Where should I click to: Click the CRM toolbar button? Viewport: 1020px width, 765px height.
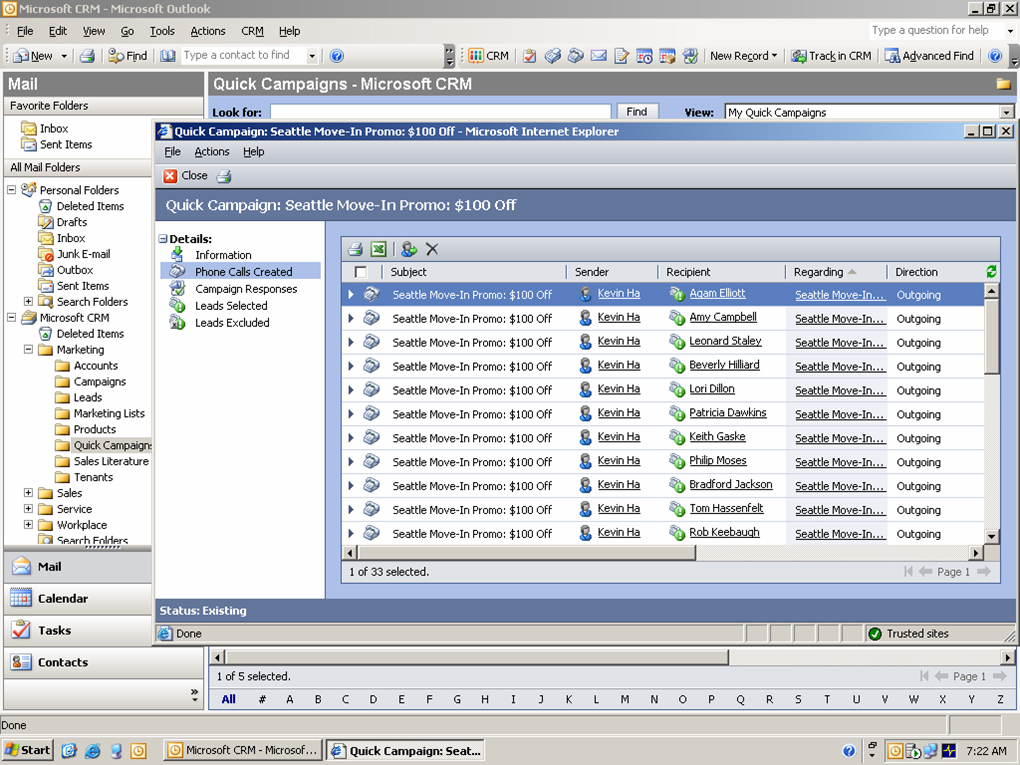[488, 56]
